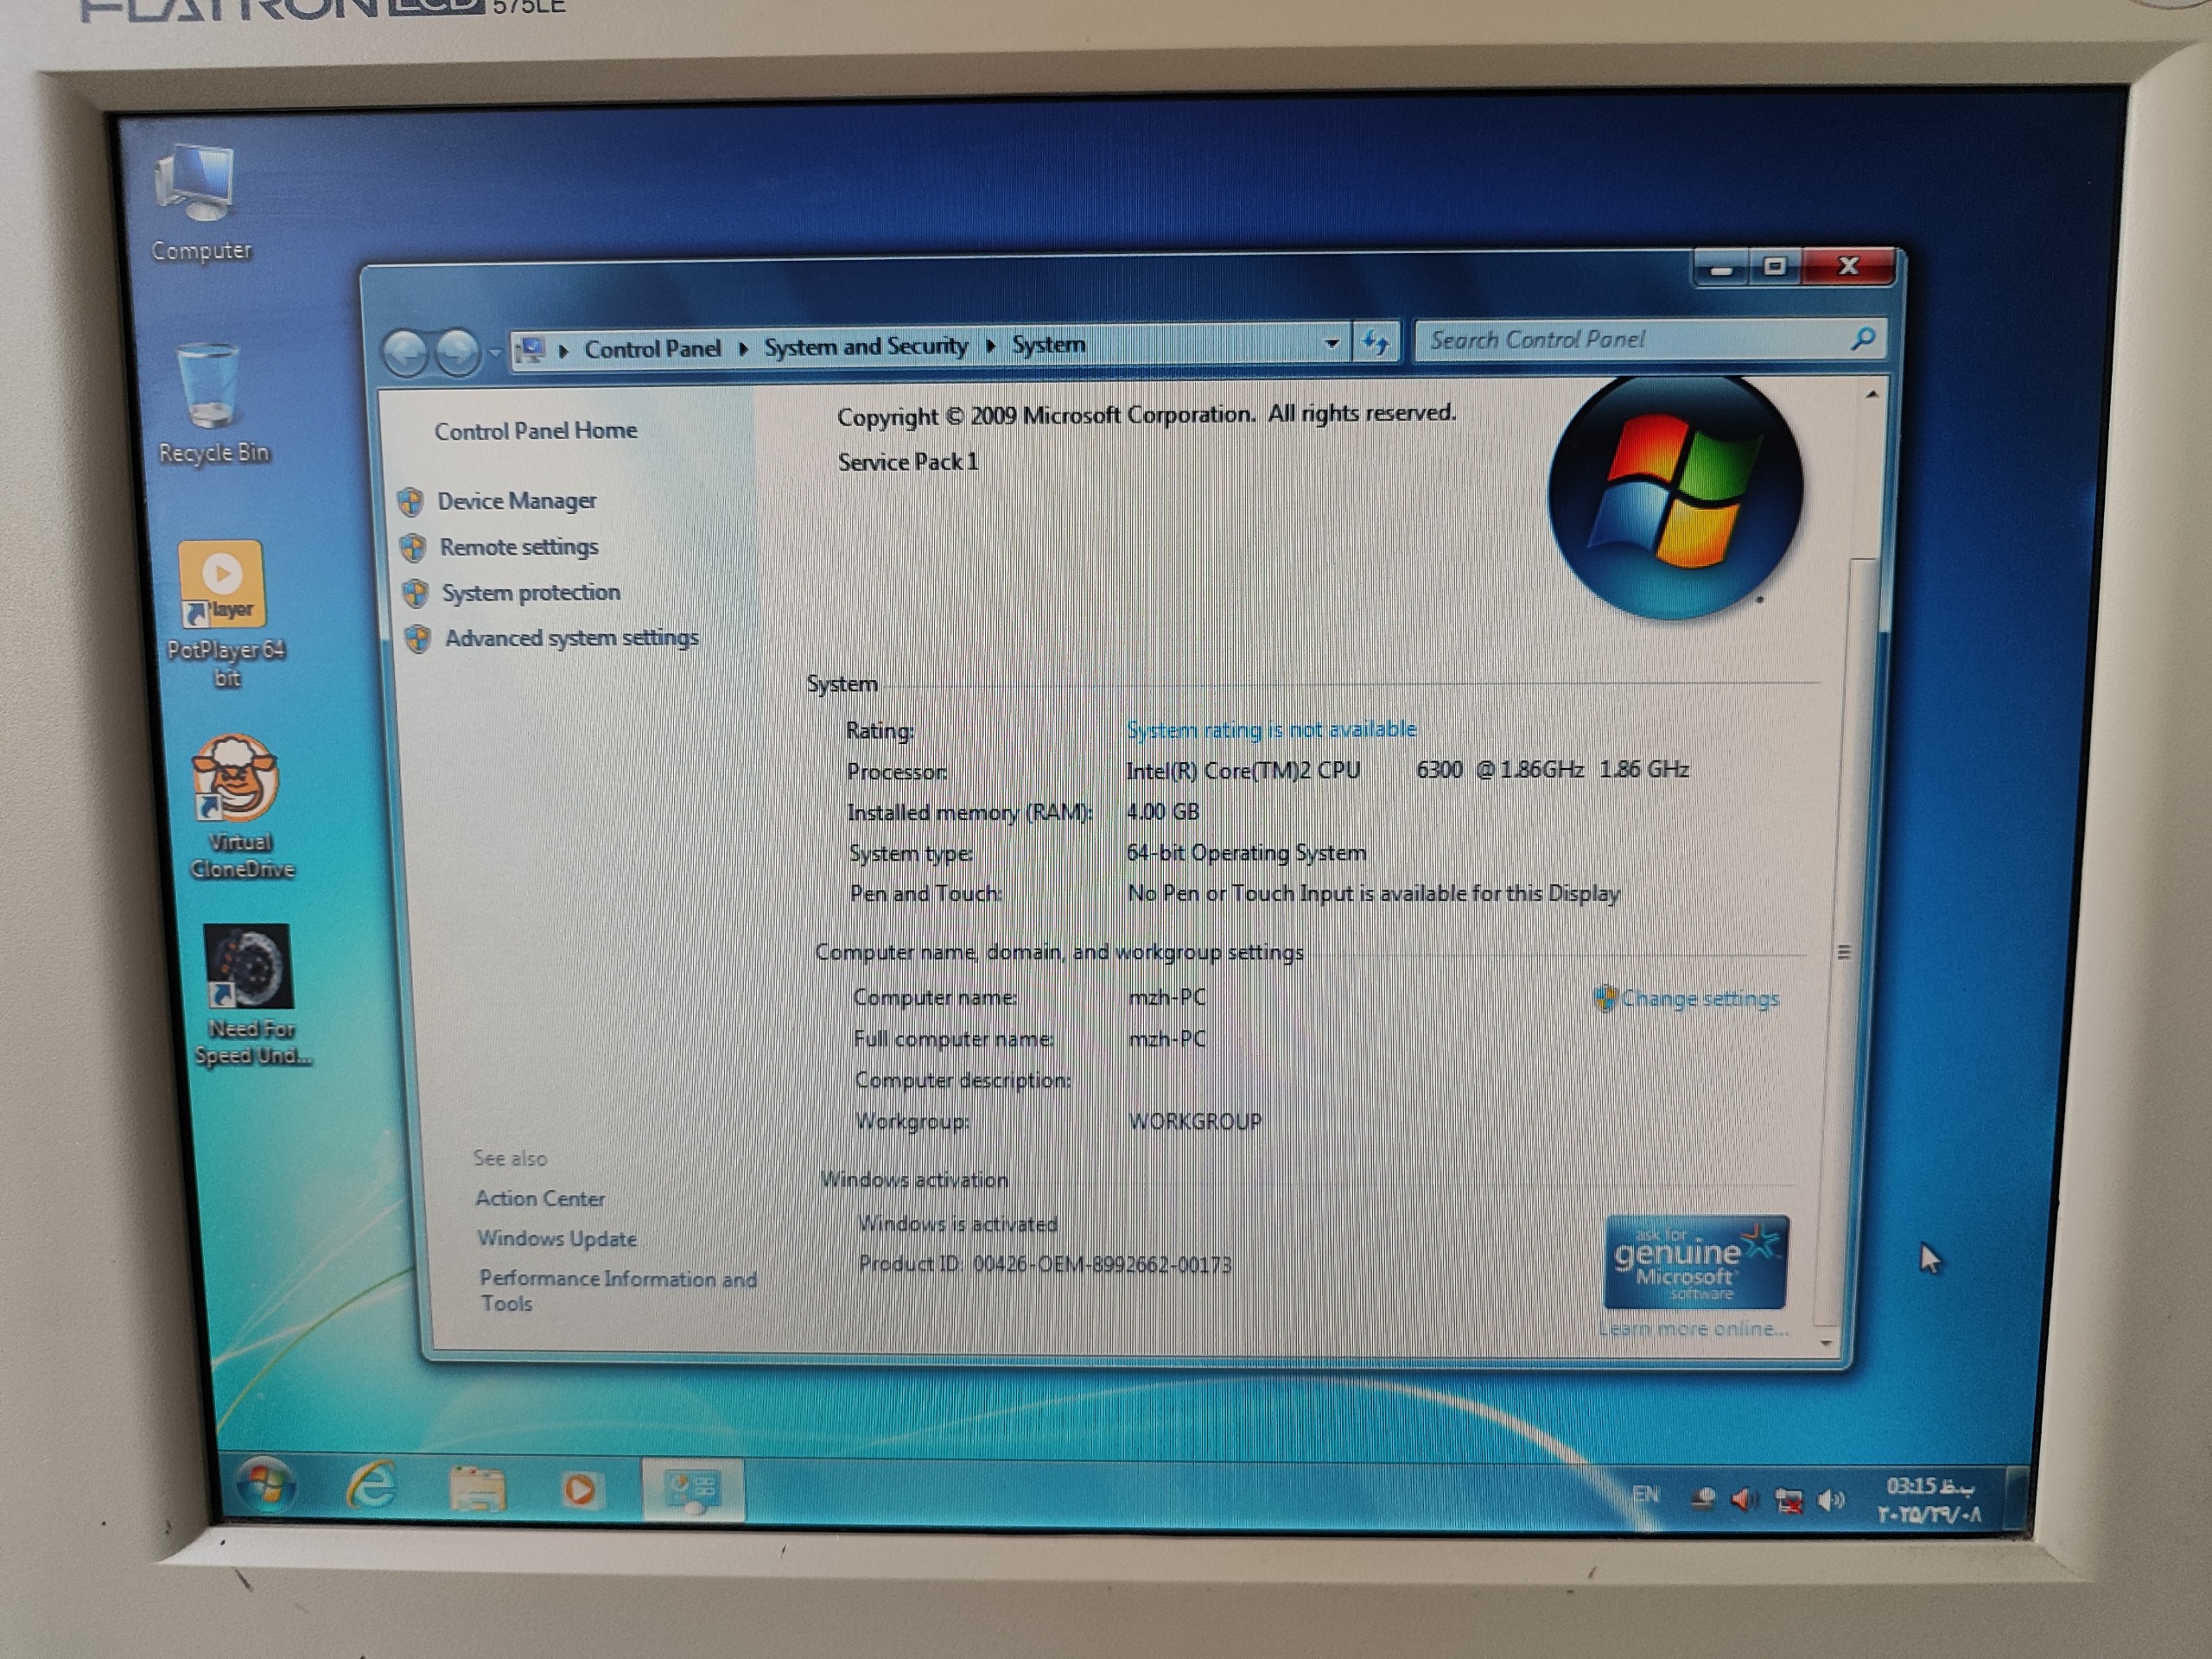
Task: Open the speaker volume tray icon
Action: (1831, 1499)
